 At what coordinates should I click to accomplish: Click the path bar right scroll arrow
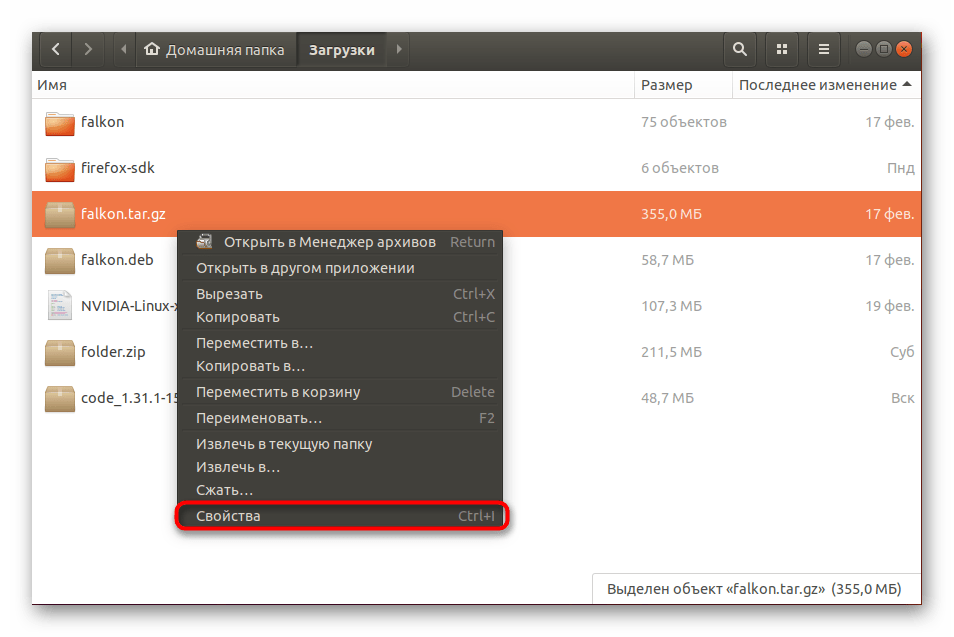[399, 49]
